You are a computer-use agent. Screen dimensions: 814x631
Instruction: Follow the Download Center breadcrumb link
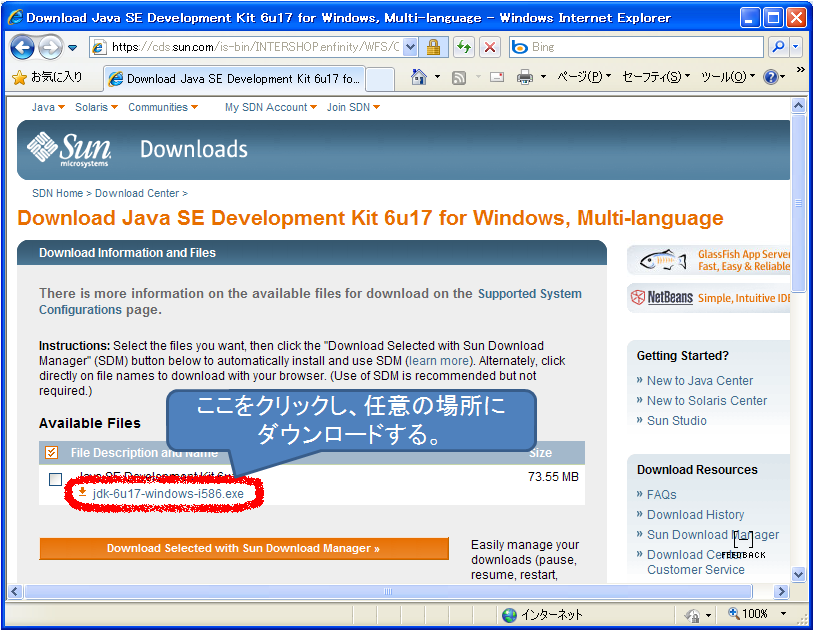137,193
